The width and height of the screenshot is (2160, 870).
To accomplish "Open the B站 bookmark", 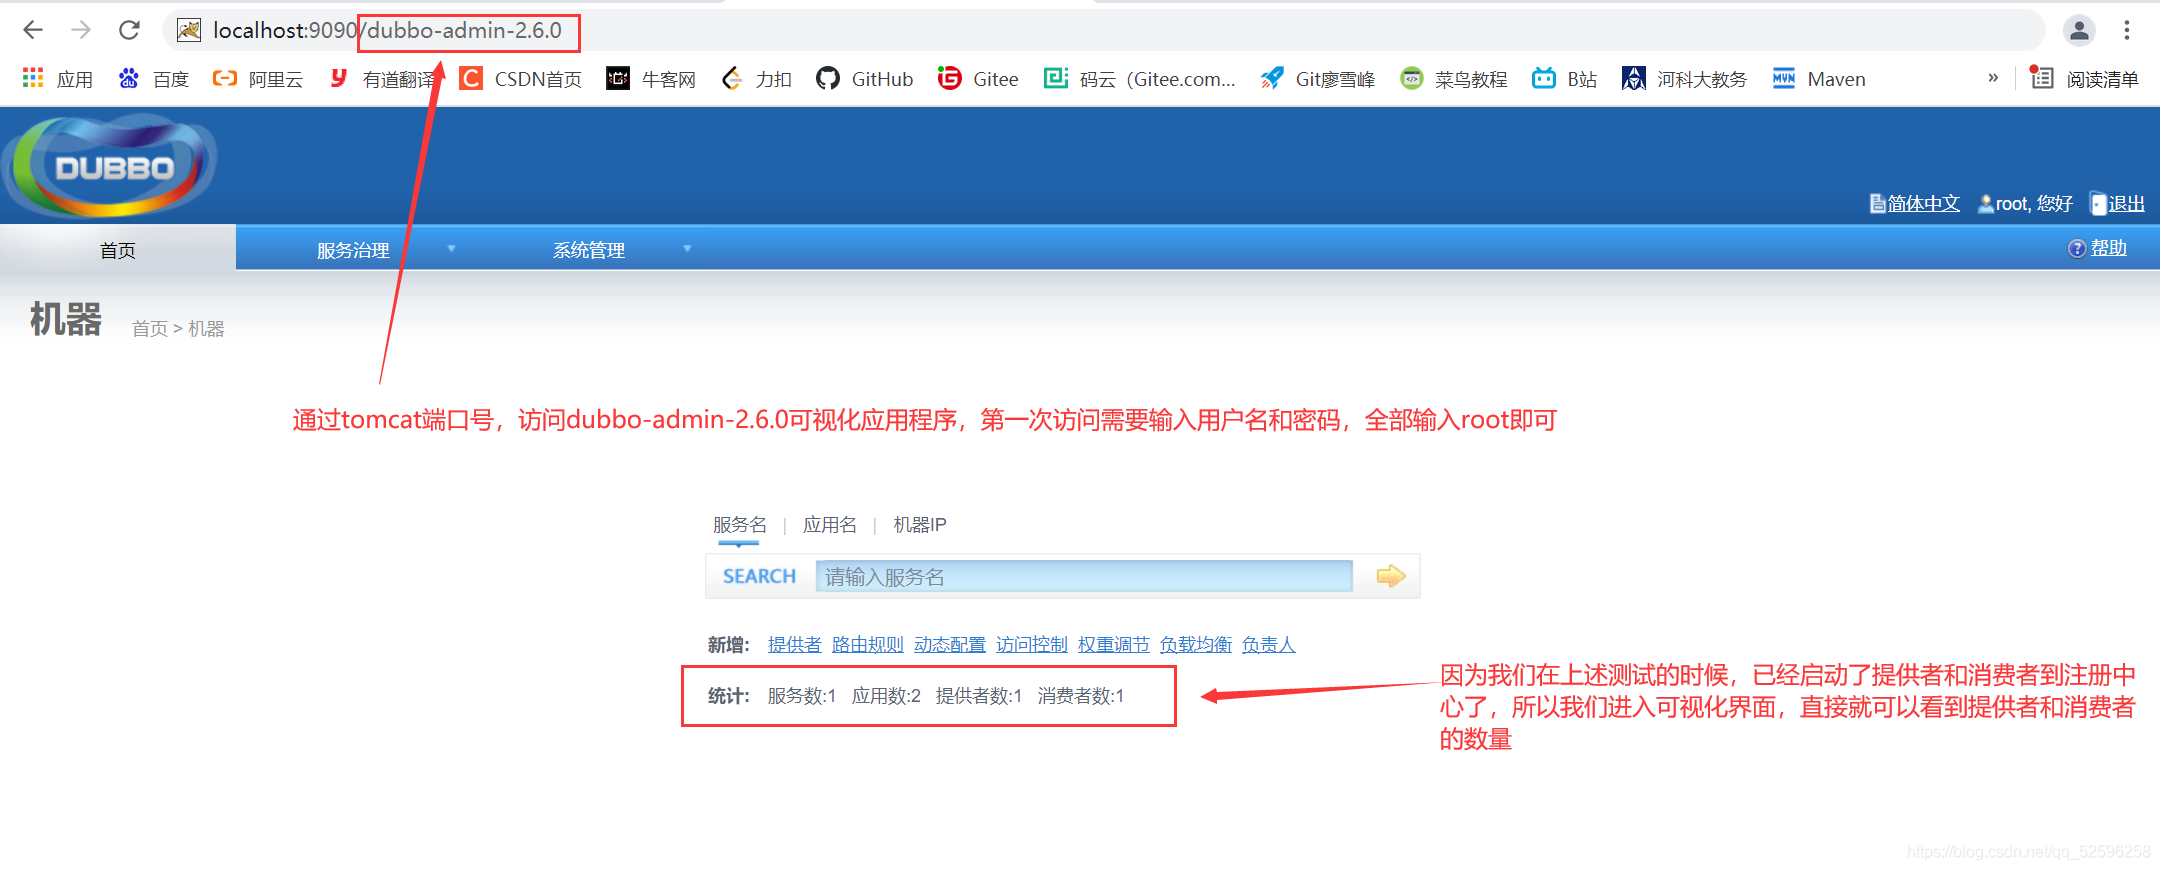I will [x=1565, y=78].
